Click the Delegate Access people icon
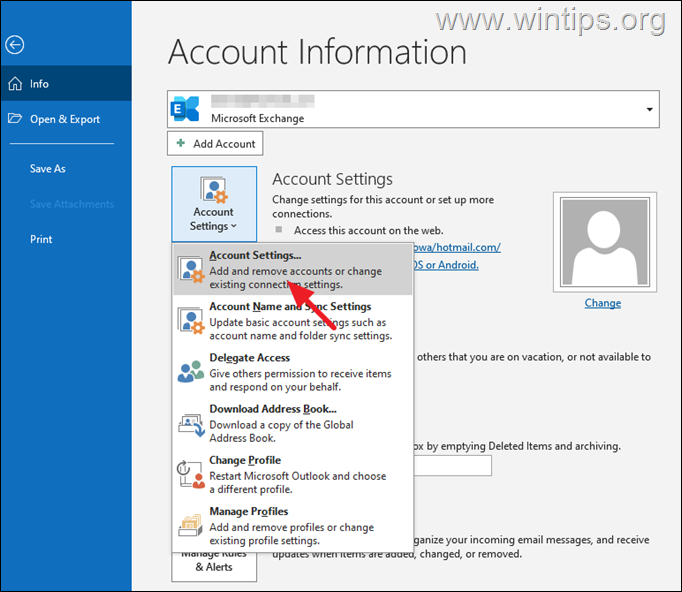This screenshot has height=592, width=682. pyautogui.click(x=190, y=371)
